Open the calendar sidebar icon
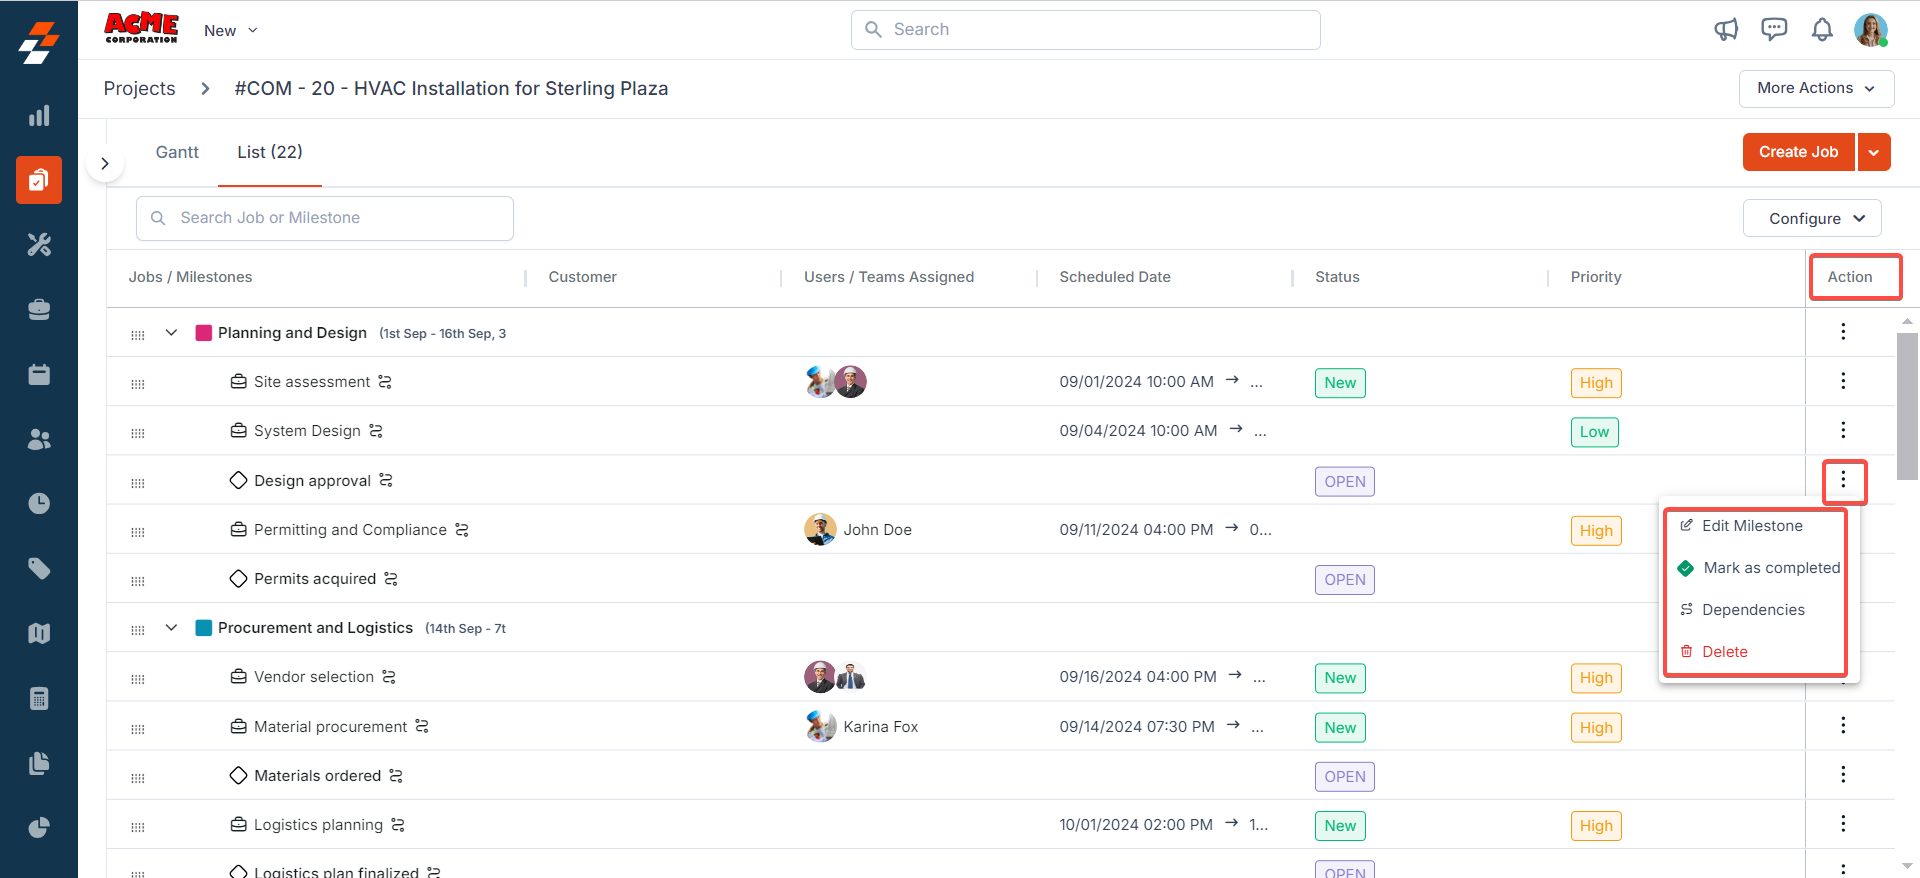Viewport: 1920px width, 878px height. [x=39, y=374]
